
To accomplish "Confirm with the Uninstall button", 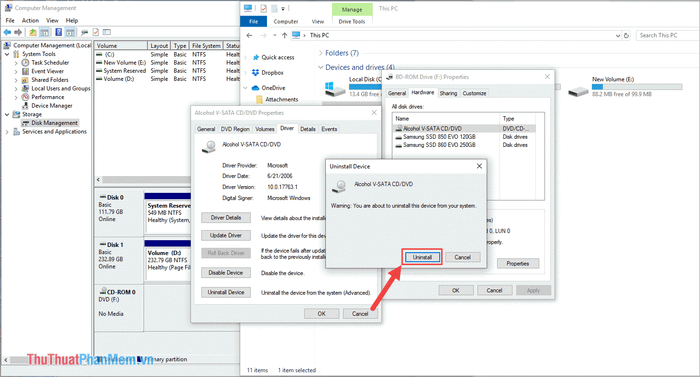I will pos(422,257).
